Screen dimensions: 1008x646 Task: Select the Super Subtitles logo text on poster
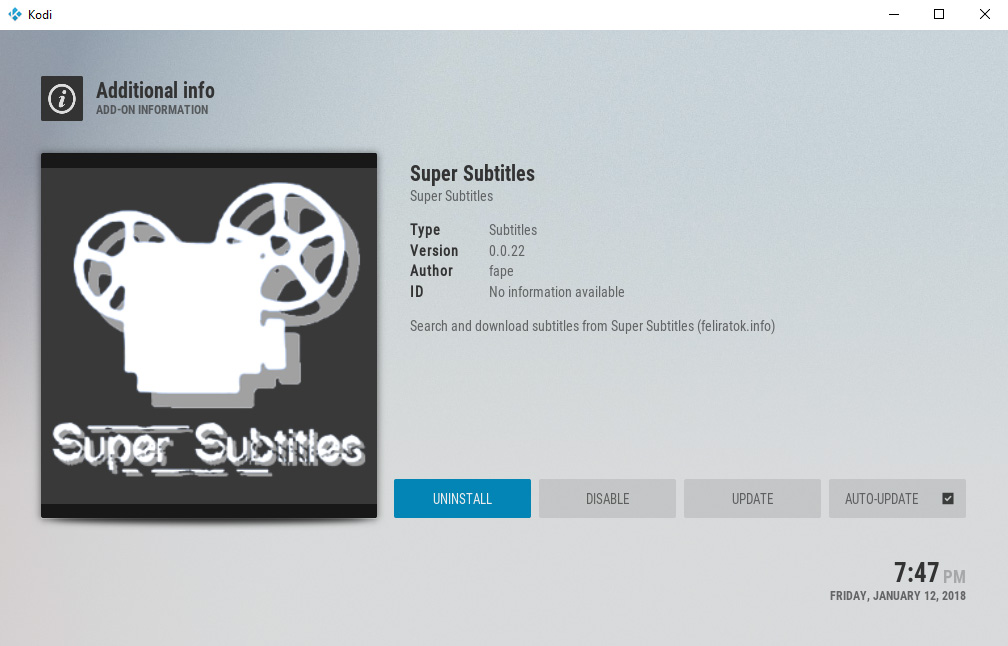[208, 447]
